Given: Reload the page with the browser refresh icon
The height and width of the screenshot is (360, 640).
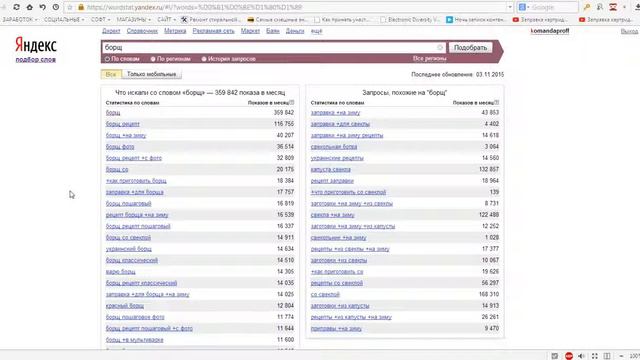Looking at the screenshot, I should click(x=16, y=7).
